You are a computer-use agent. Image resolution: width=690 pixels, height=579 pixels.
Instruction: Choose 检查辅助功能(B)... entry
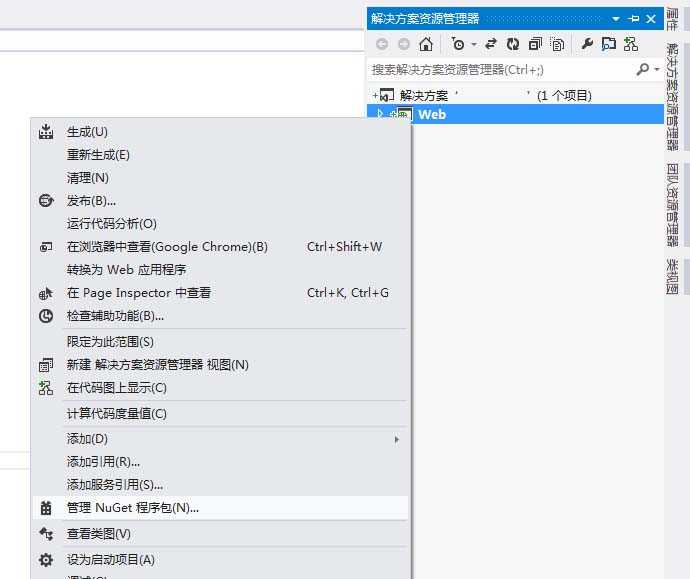(x=220, y=315)
